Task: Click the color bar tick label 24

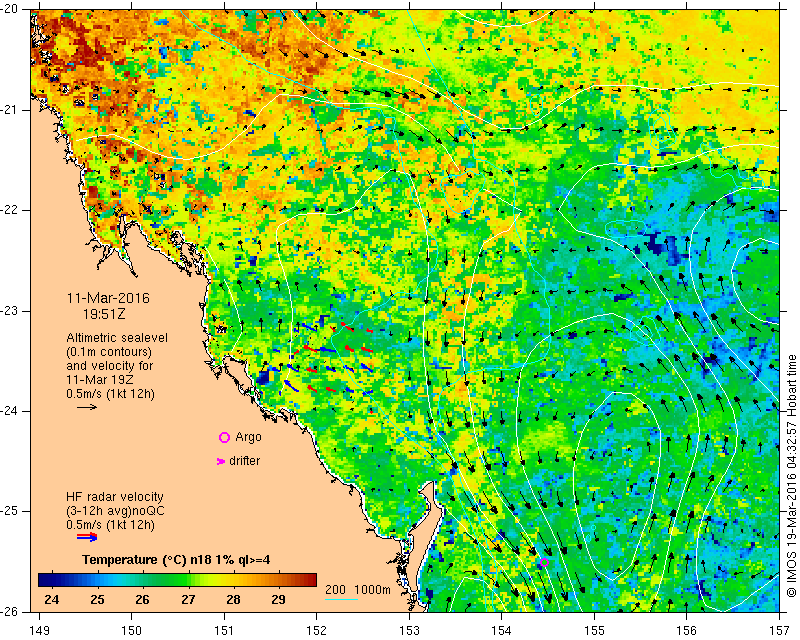Action: click(x=52, y=599)
